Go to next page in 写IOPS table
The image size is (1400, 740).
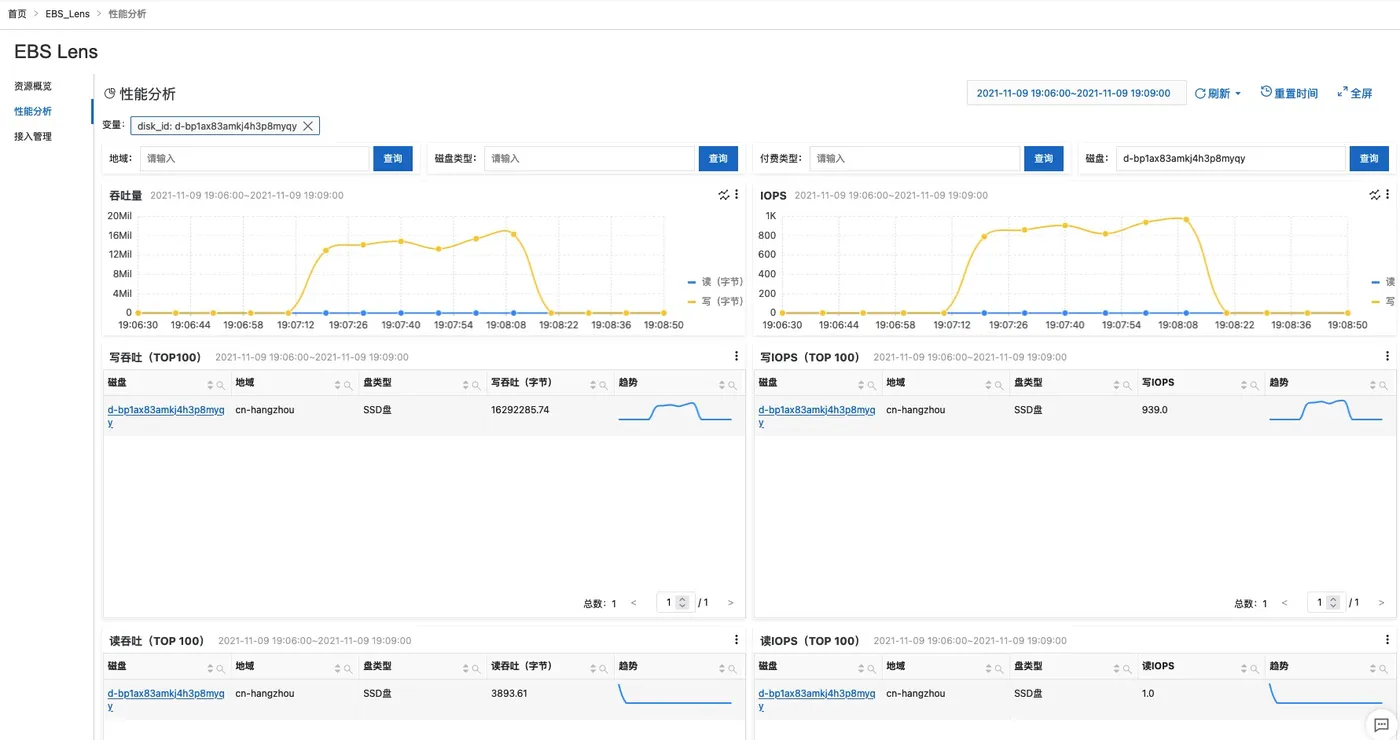pos(1382,603)
